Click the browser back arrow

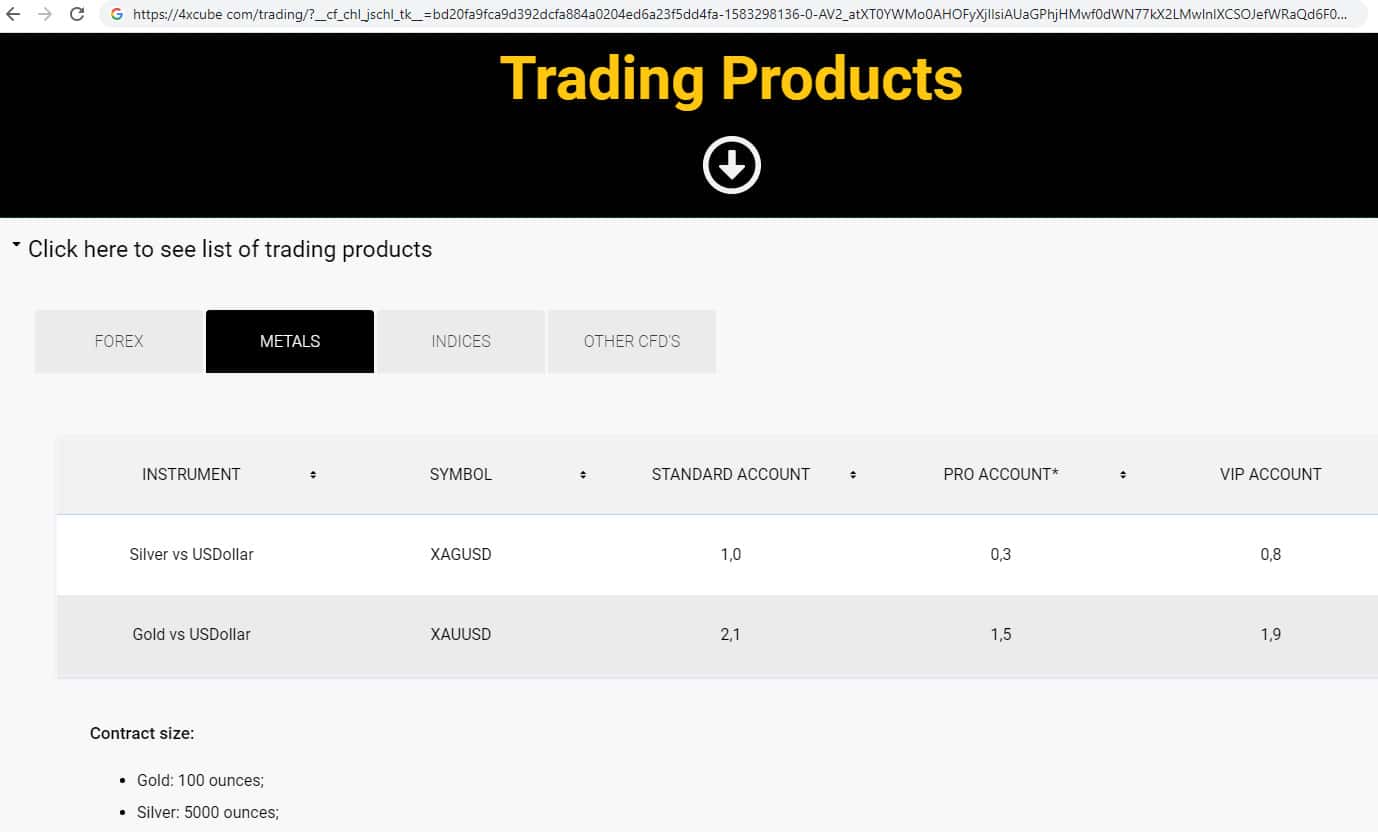(x=13, y=15)
